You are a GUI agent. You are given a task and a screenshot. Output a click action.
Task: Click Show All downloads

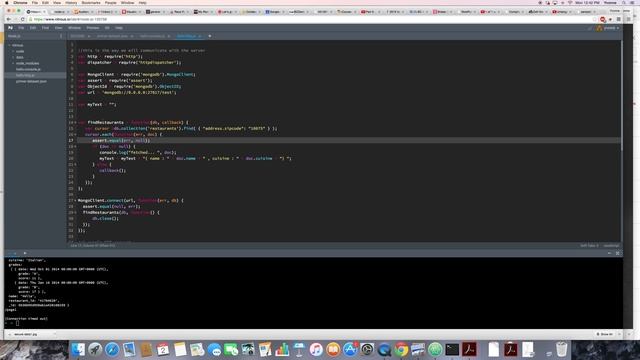(604, 334)
